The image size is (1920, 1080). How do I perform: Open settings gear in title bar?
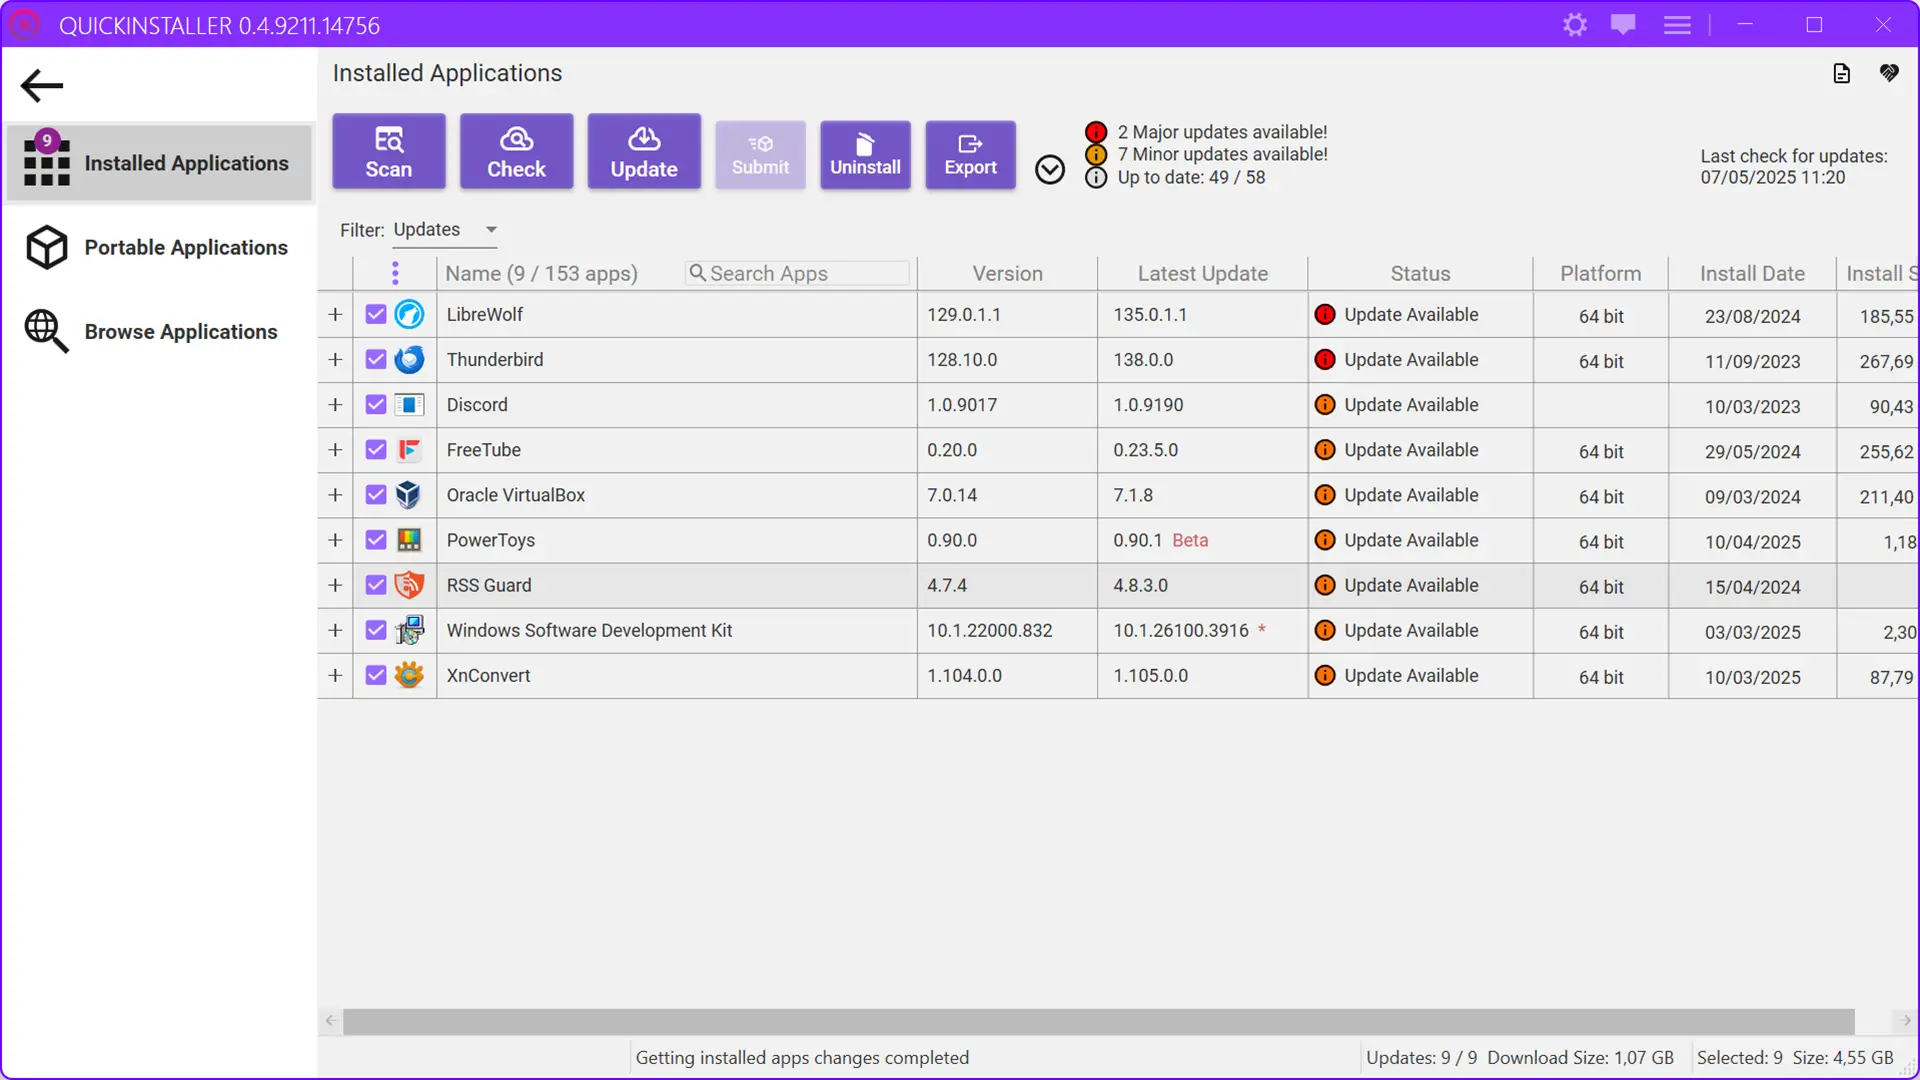click(x=1575, y=25)
